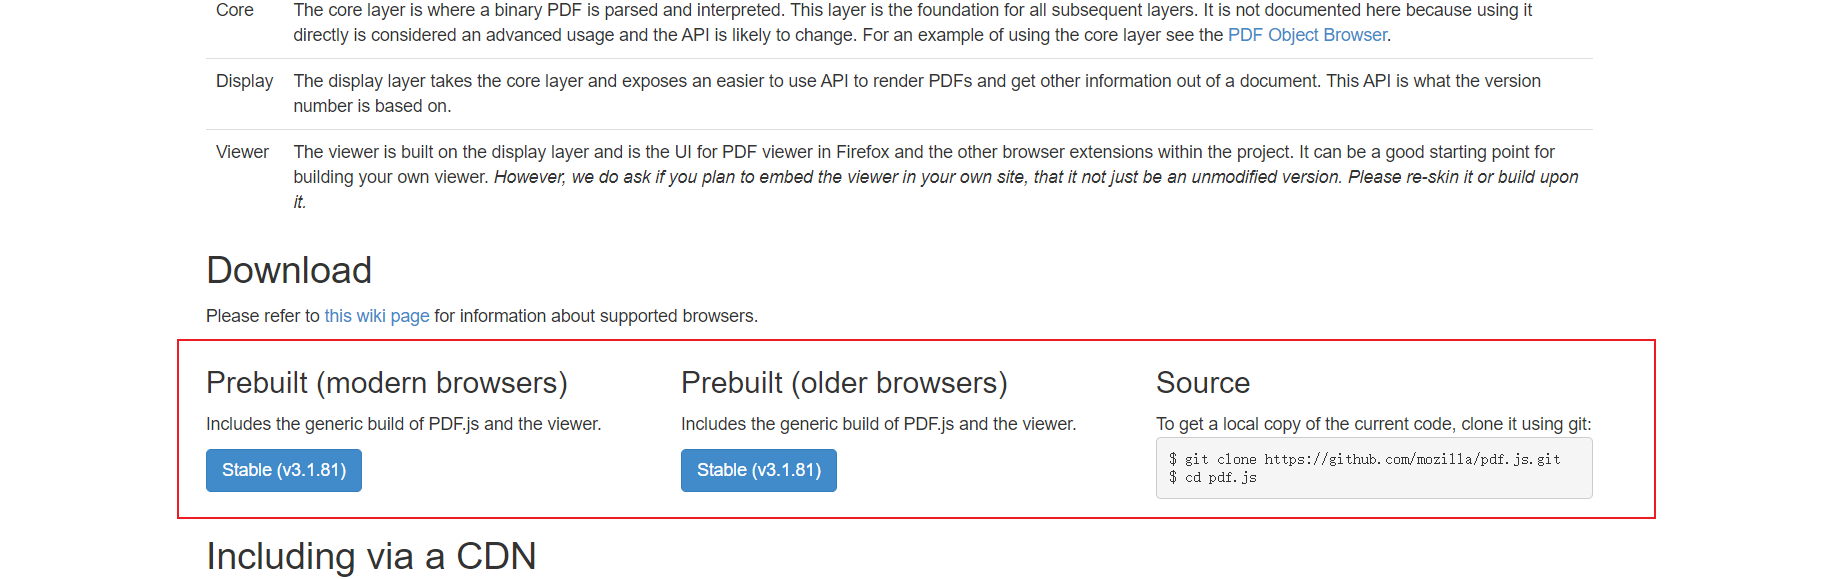Open the PDF Object Browser link

(x=1306, y=34)
